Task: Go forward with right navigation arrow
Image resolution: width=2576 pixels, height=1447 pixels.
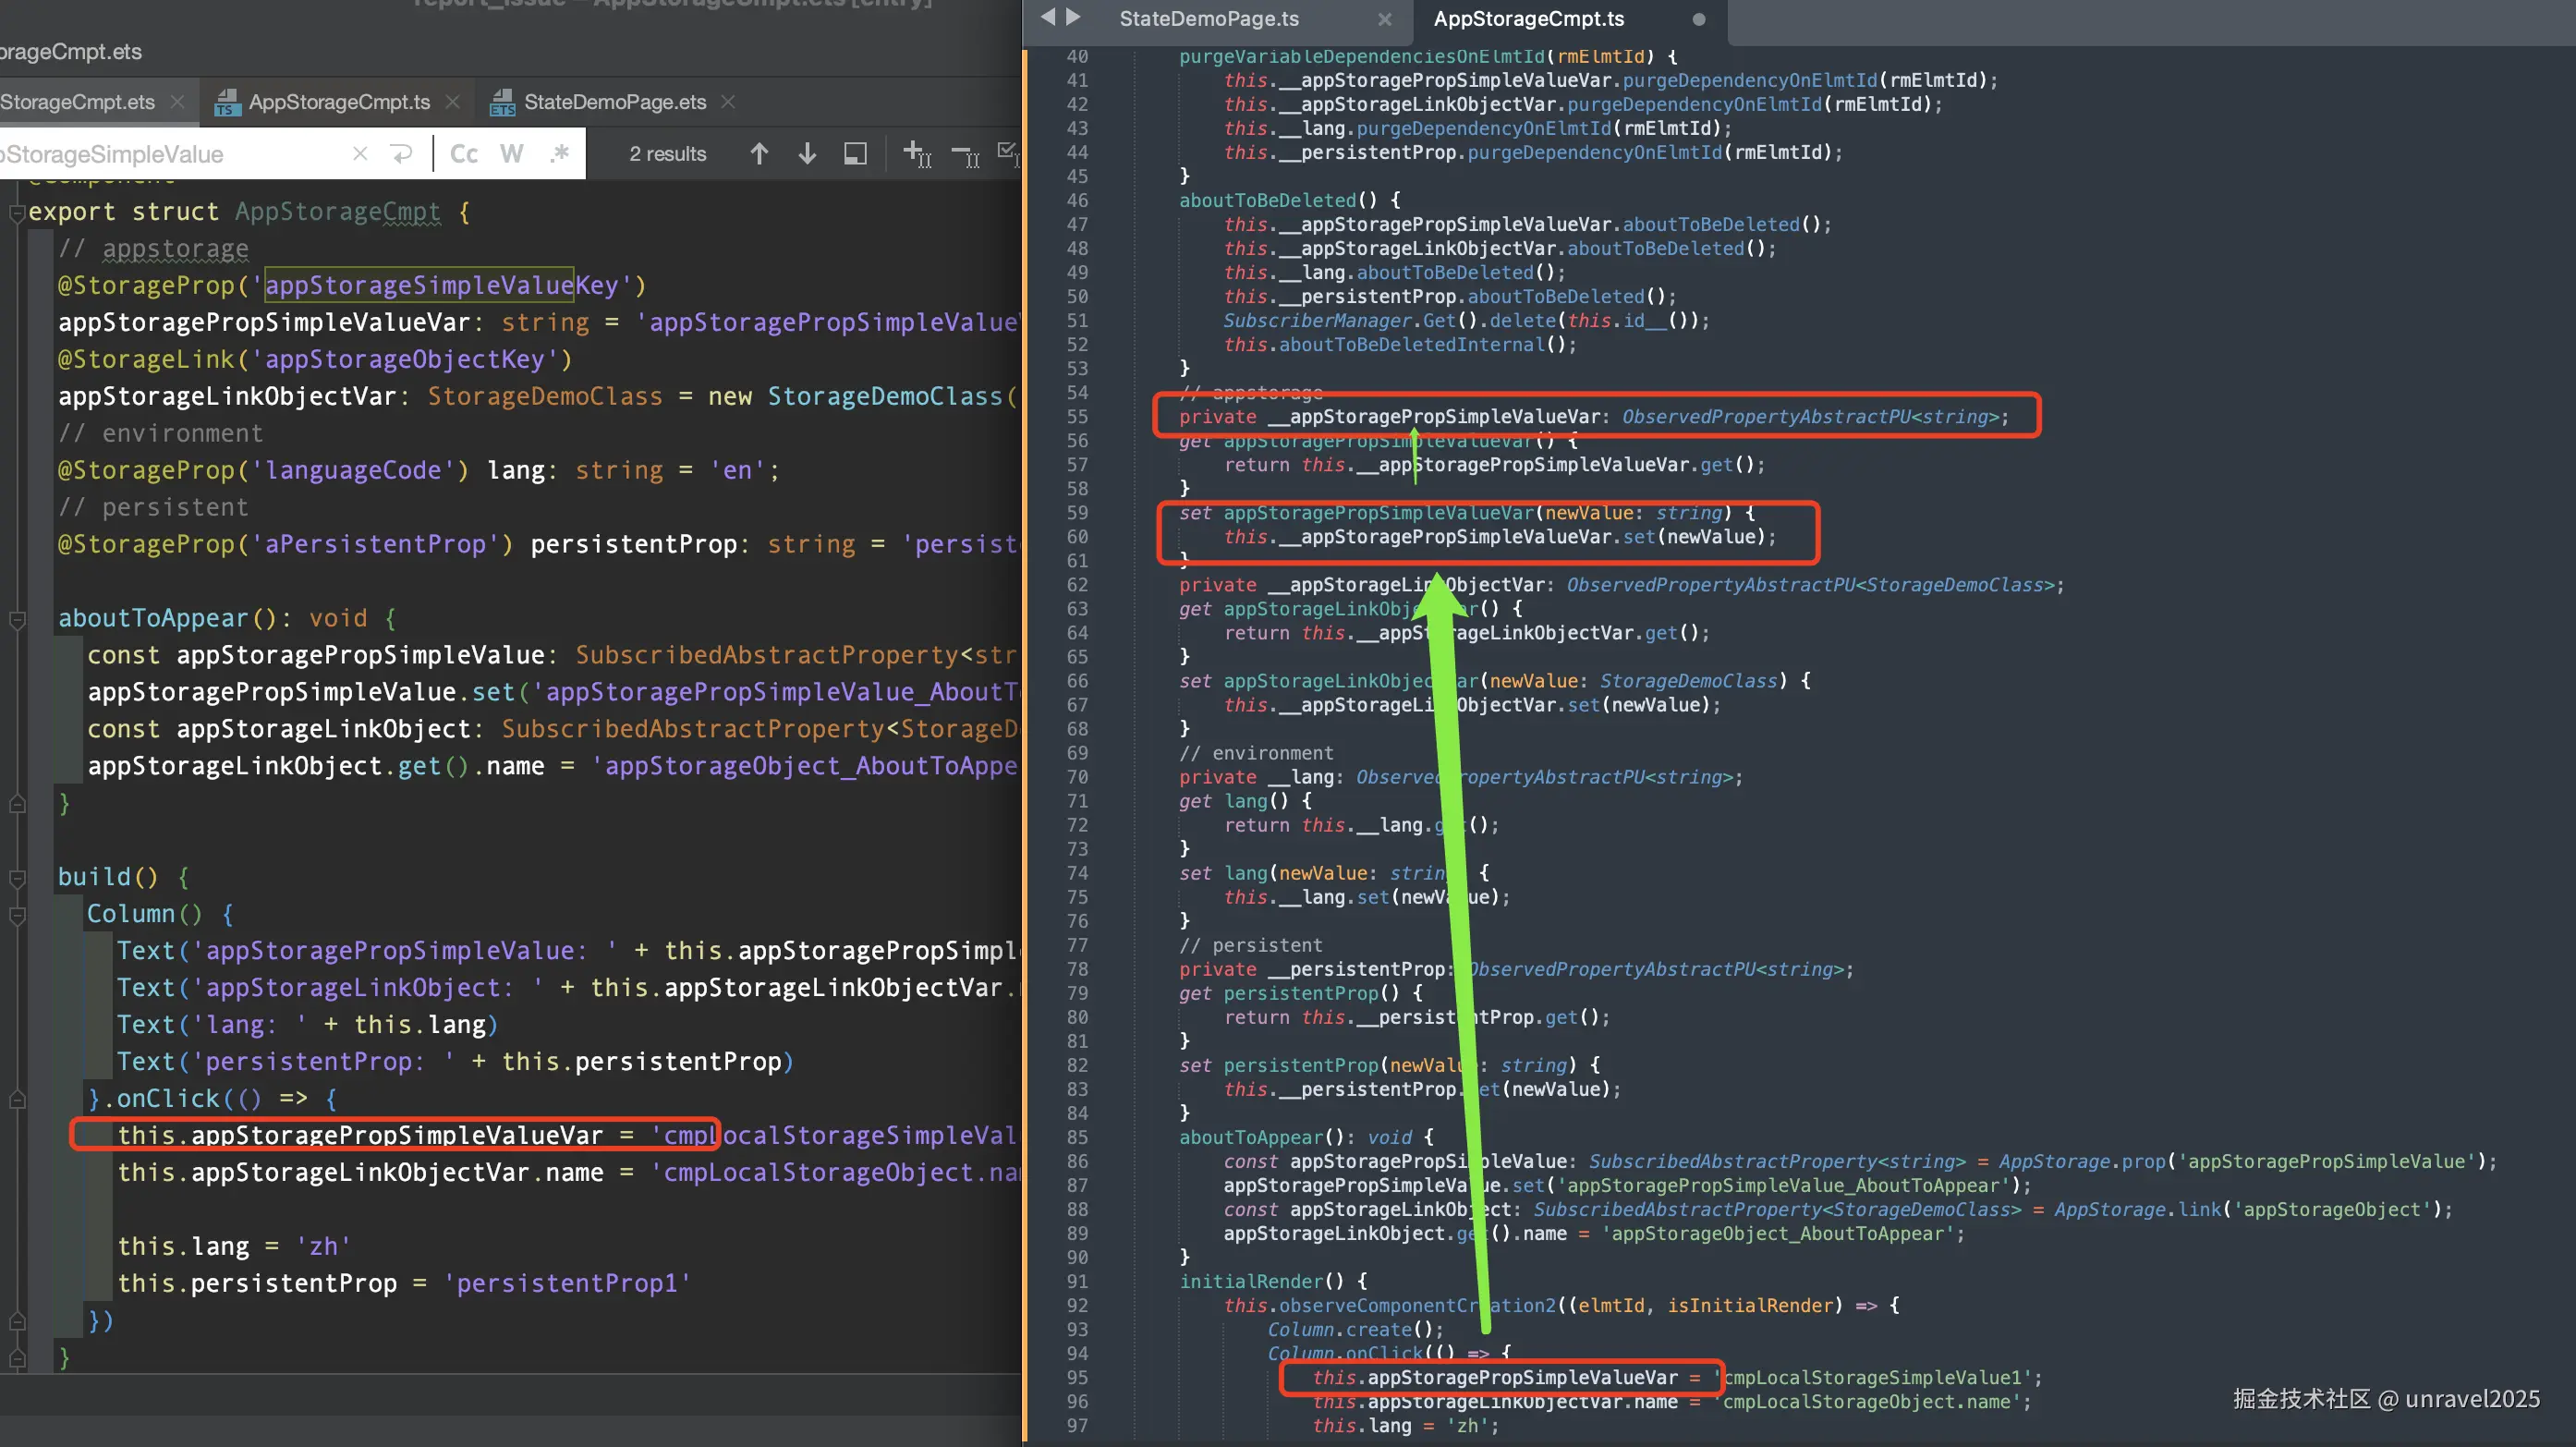Action: 1074,17
